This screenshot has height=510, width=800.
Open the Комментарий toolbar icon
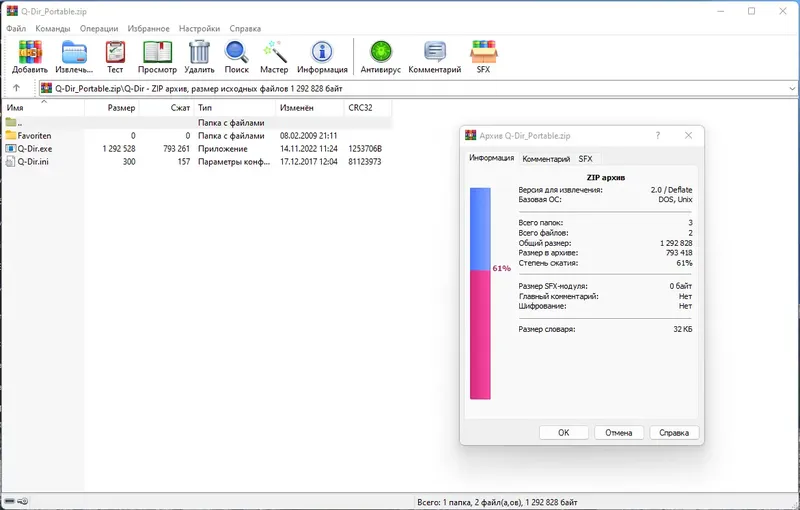pos(435,52)
